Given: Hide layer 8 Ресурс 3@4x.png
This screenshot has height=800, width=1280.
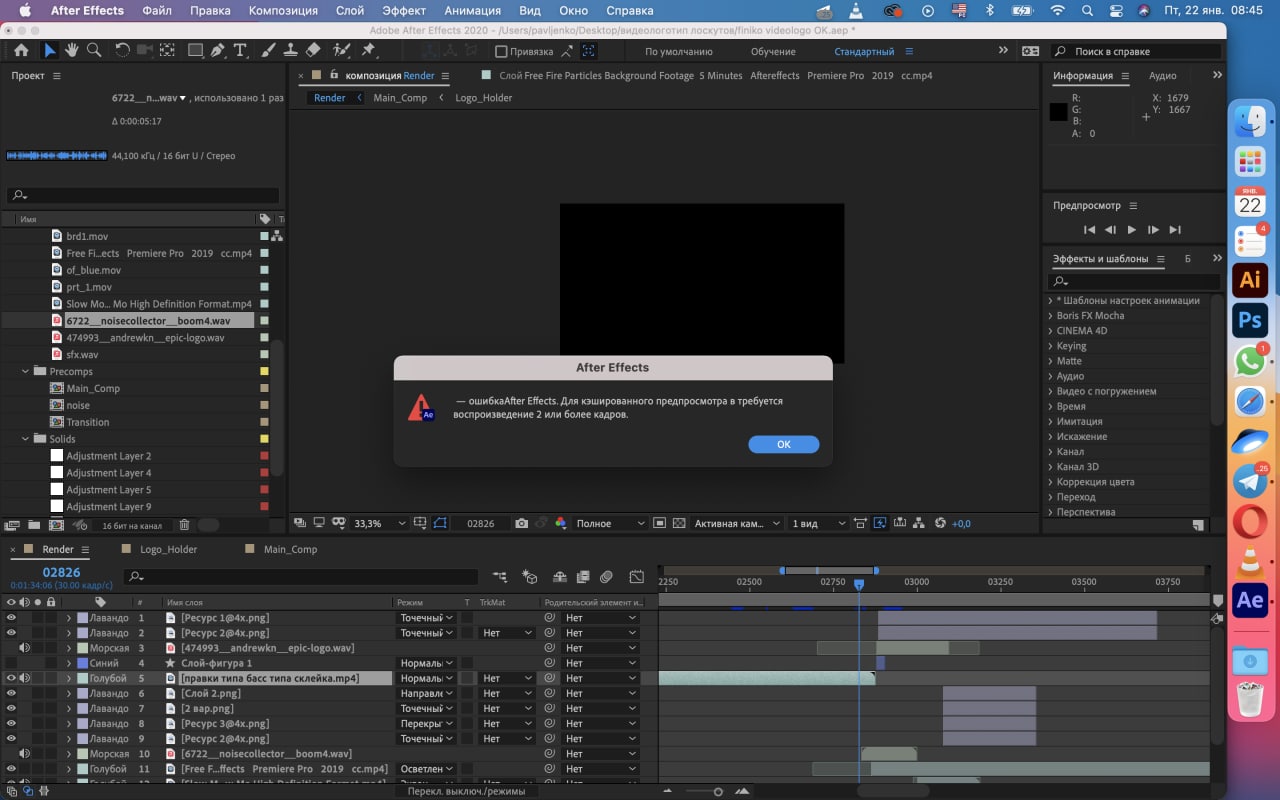Looking at the screenshot, I should coord(12,723).
